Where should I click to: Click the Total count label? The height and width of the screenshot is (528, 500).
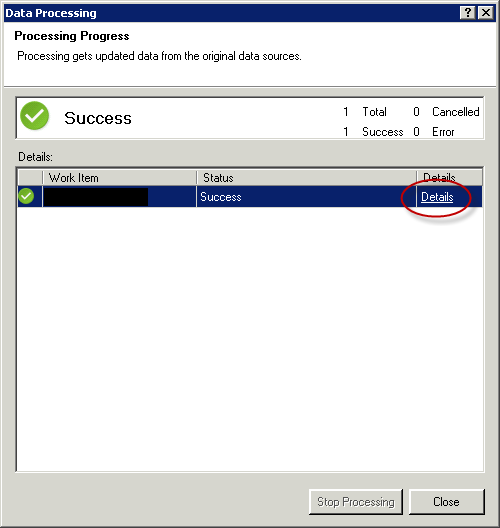pos(374,112)
